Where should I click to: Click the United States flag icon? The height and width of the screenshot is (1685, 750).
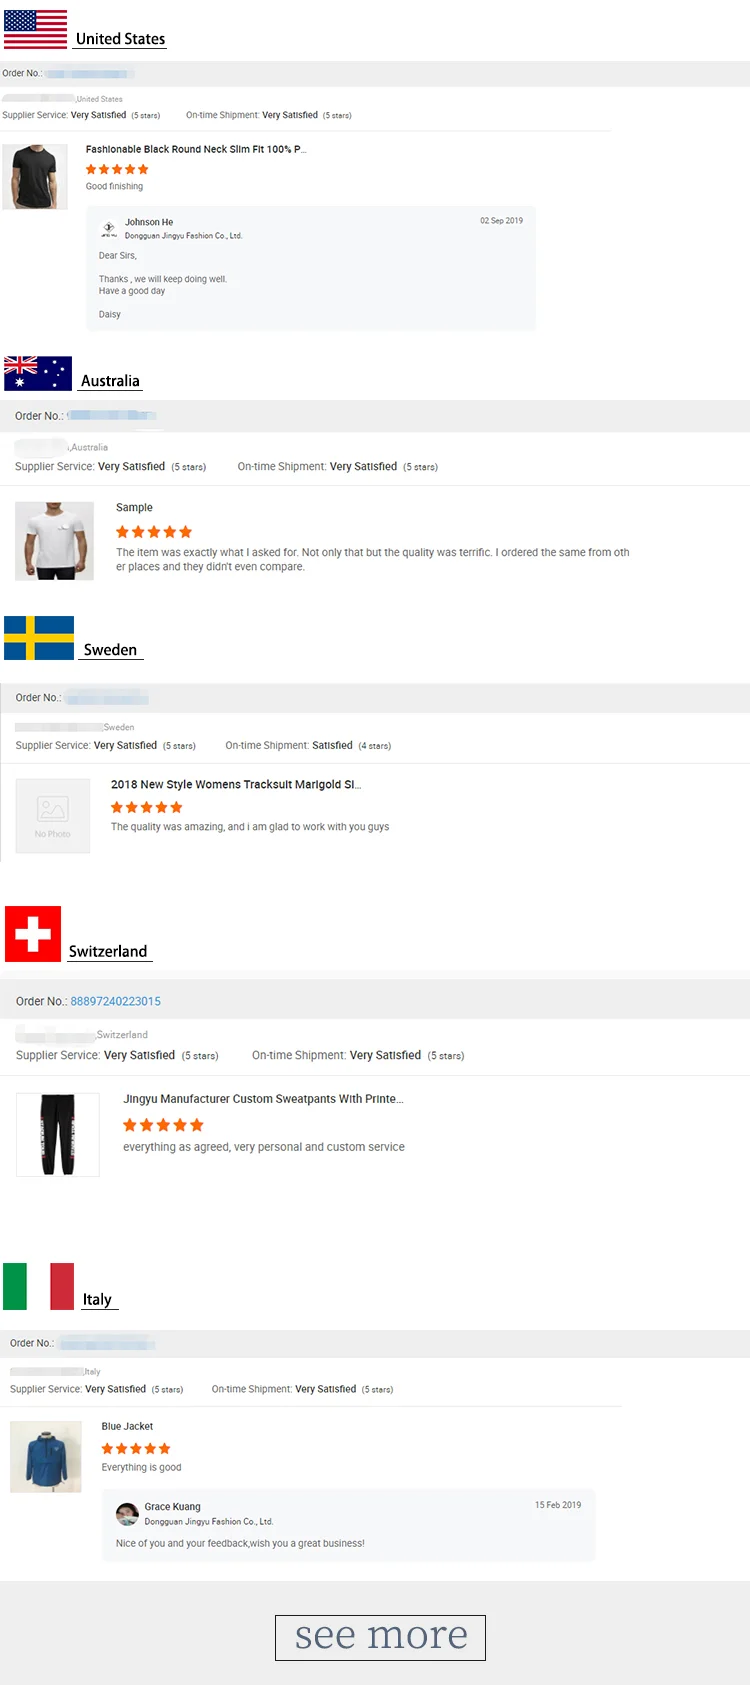[35, 29]
